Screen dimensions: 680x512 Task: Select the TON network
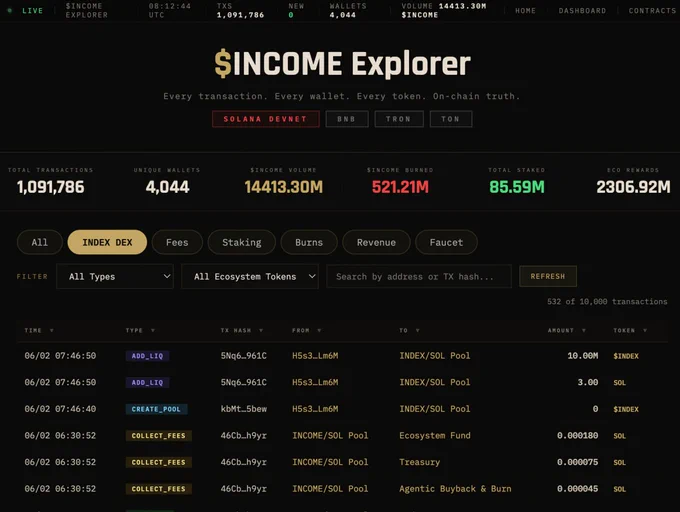(x=451, y=119)
